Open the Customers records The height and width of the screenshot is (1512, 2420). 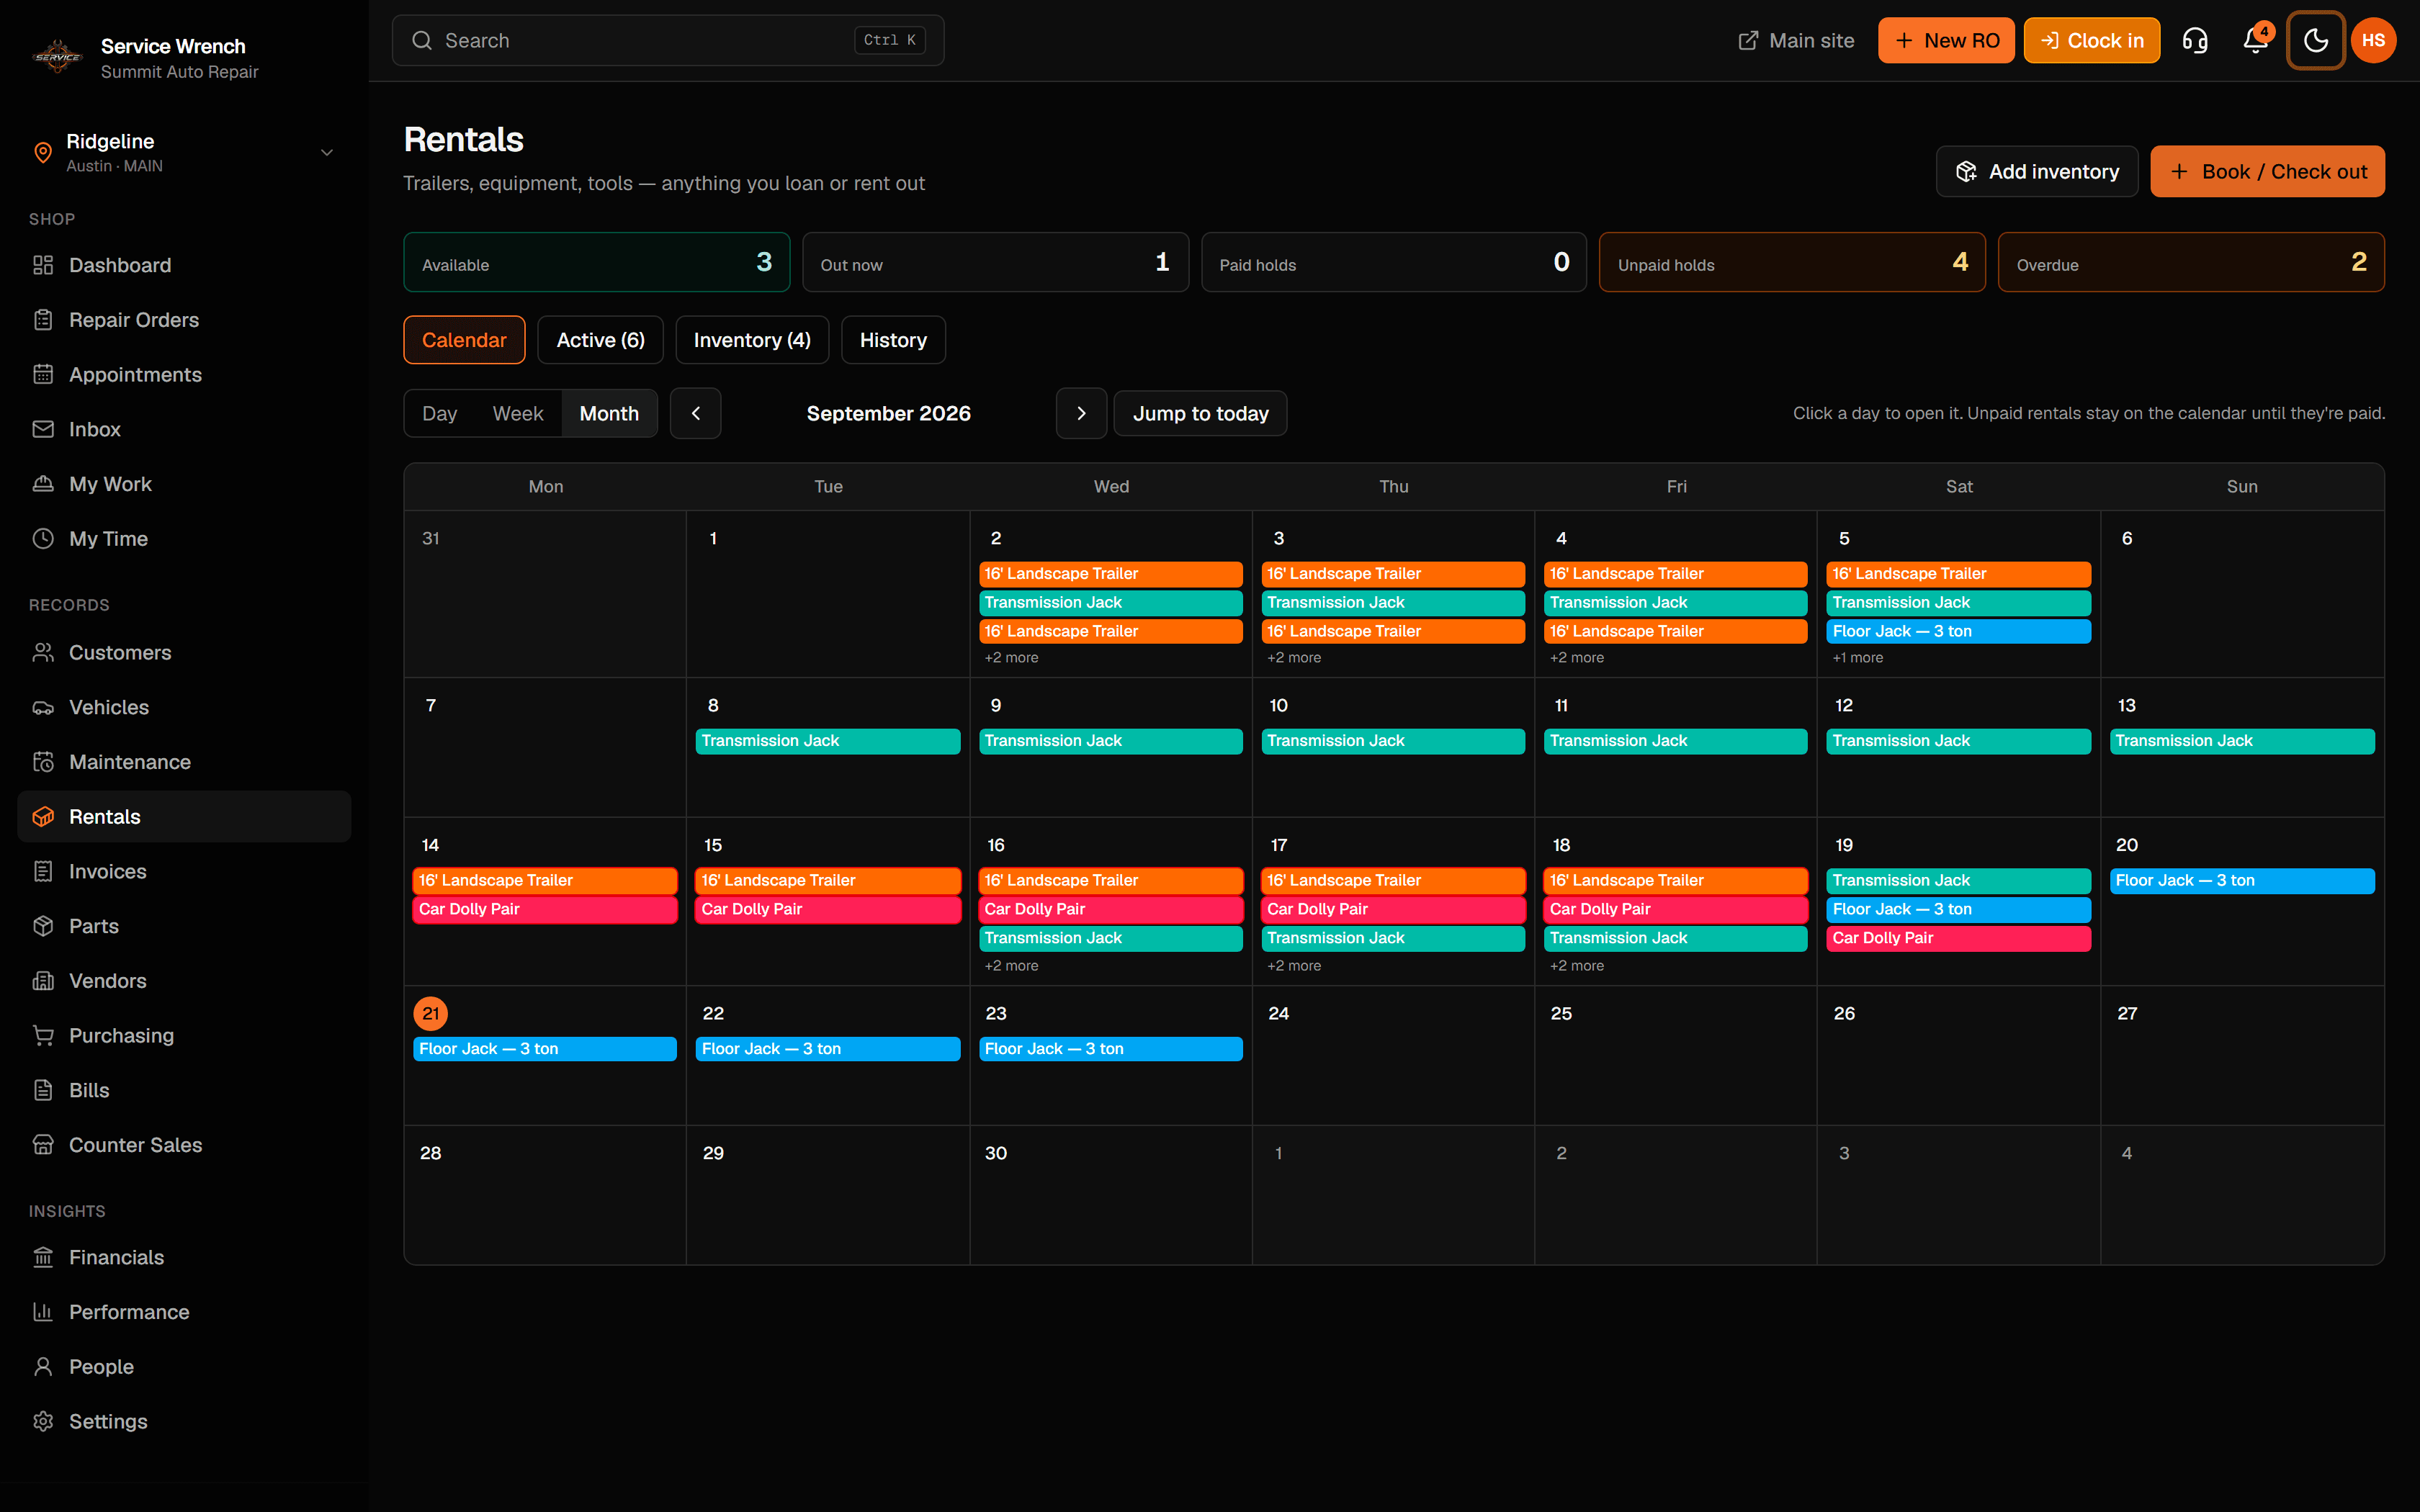click(184, 653)
